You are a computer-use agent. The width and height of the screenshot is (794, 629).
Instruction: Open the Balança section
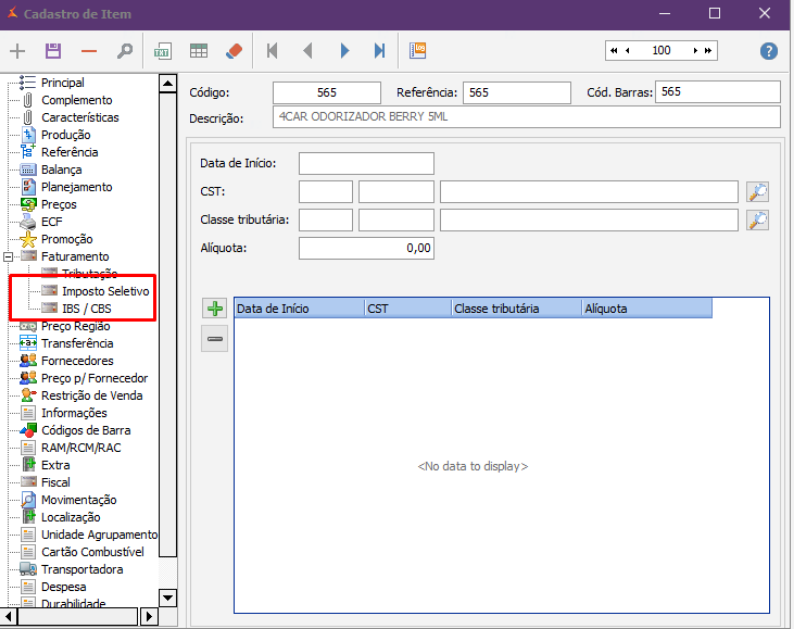(61, 170)
